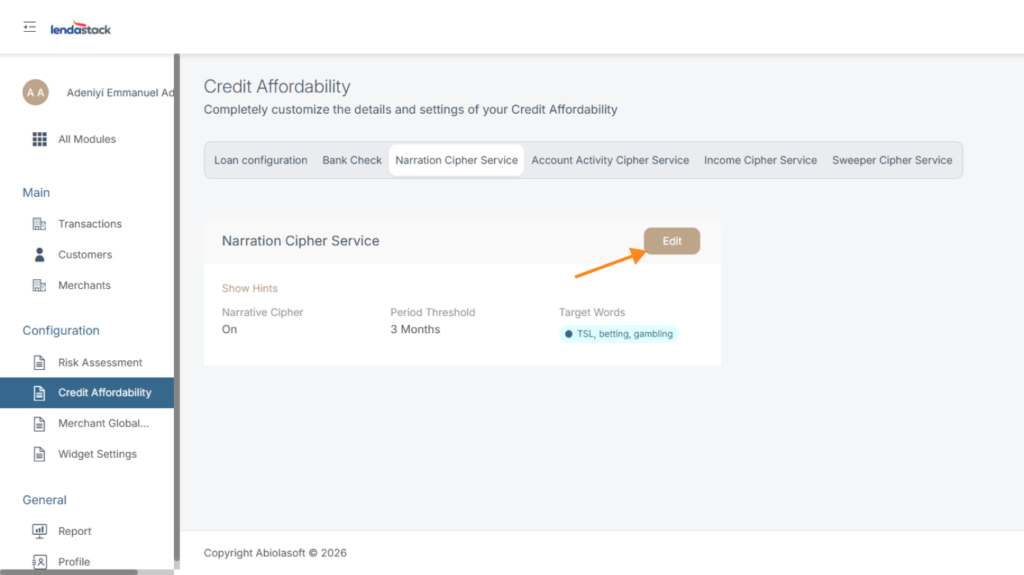Click the Risk Assessment document icon
The image size is (1024, 575).
click(40, 363)
